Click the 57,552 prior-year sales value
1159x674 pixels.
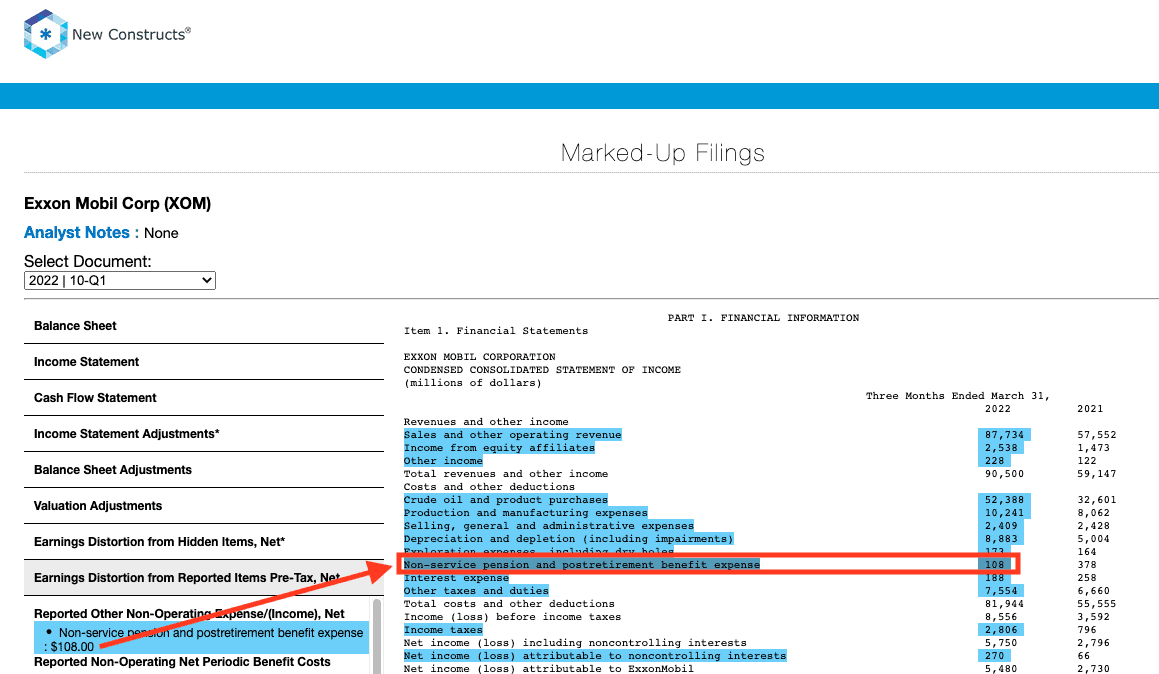tap(1097, 435)
